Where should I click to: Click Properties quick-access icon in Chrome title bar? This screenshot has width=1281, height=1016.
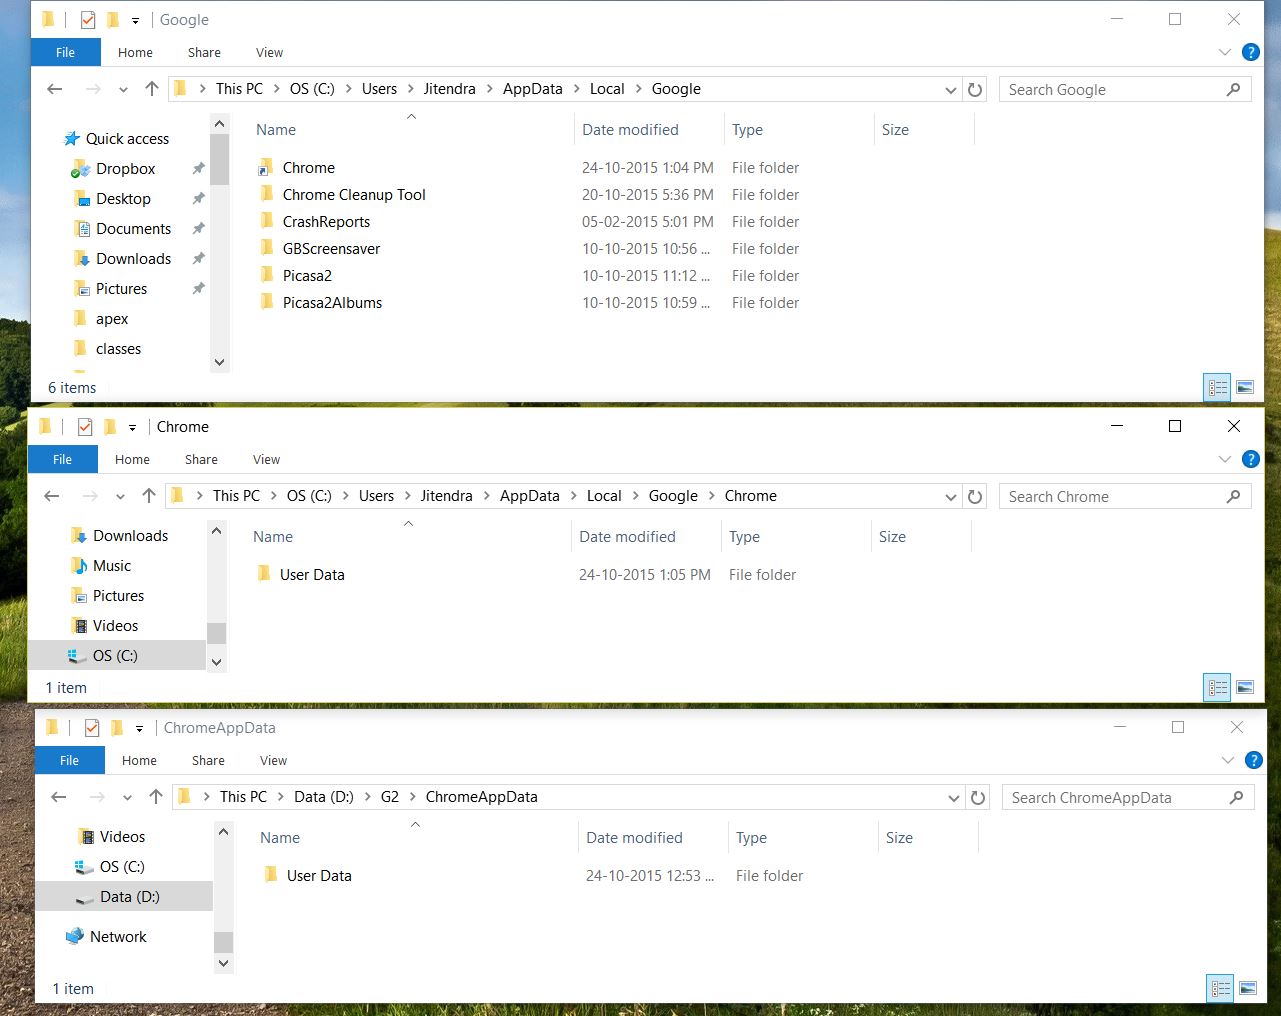(x=85, y=427)
